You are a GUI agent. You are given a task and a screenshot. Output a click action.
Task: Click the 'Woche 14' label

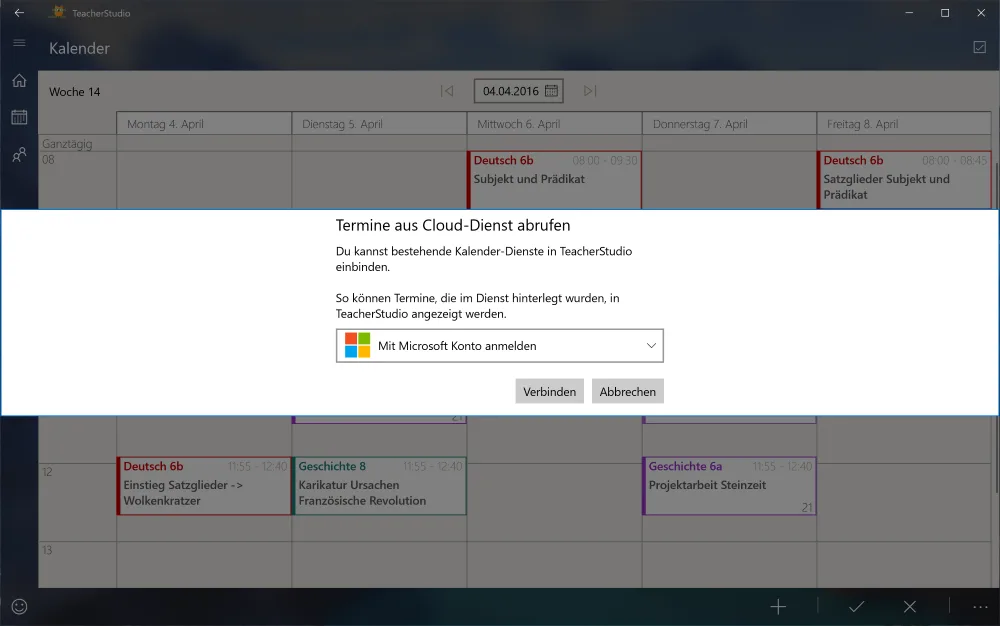click(x=75, y=92)
